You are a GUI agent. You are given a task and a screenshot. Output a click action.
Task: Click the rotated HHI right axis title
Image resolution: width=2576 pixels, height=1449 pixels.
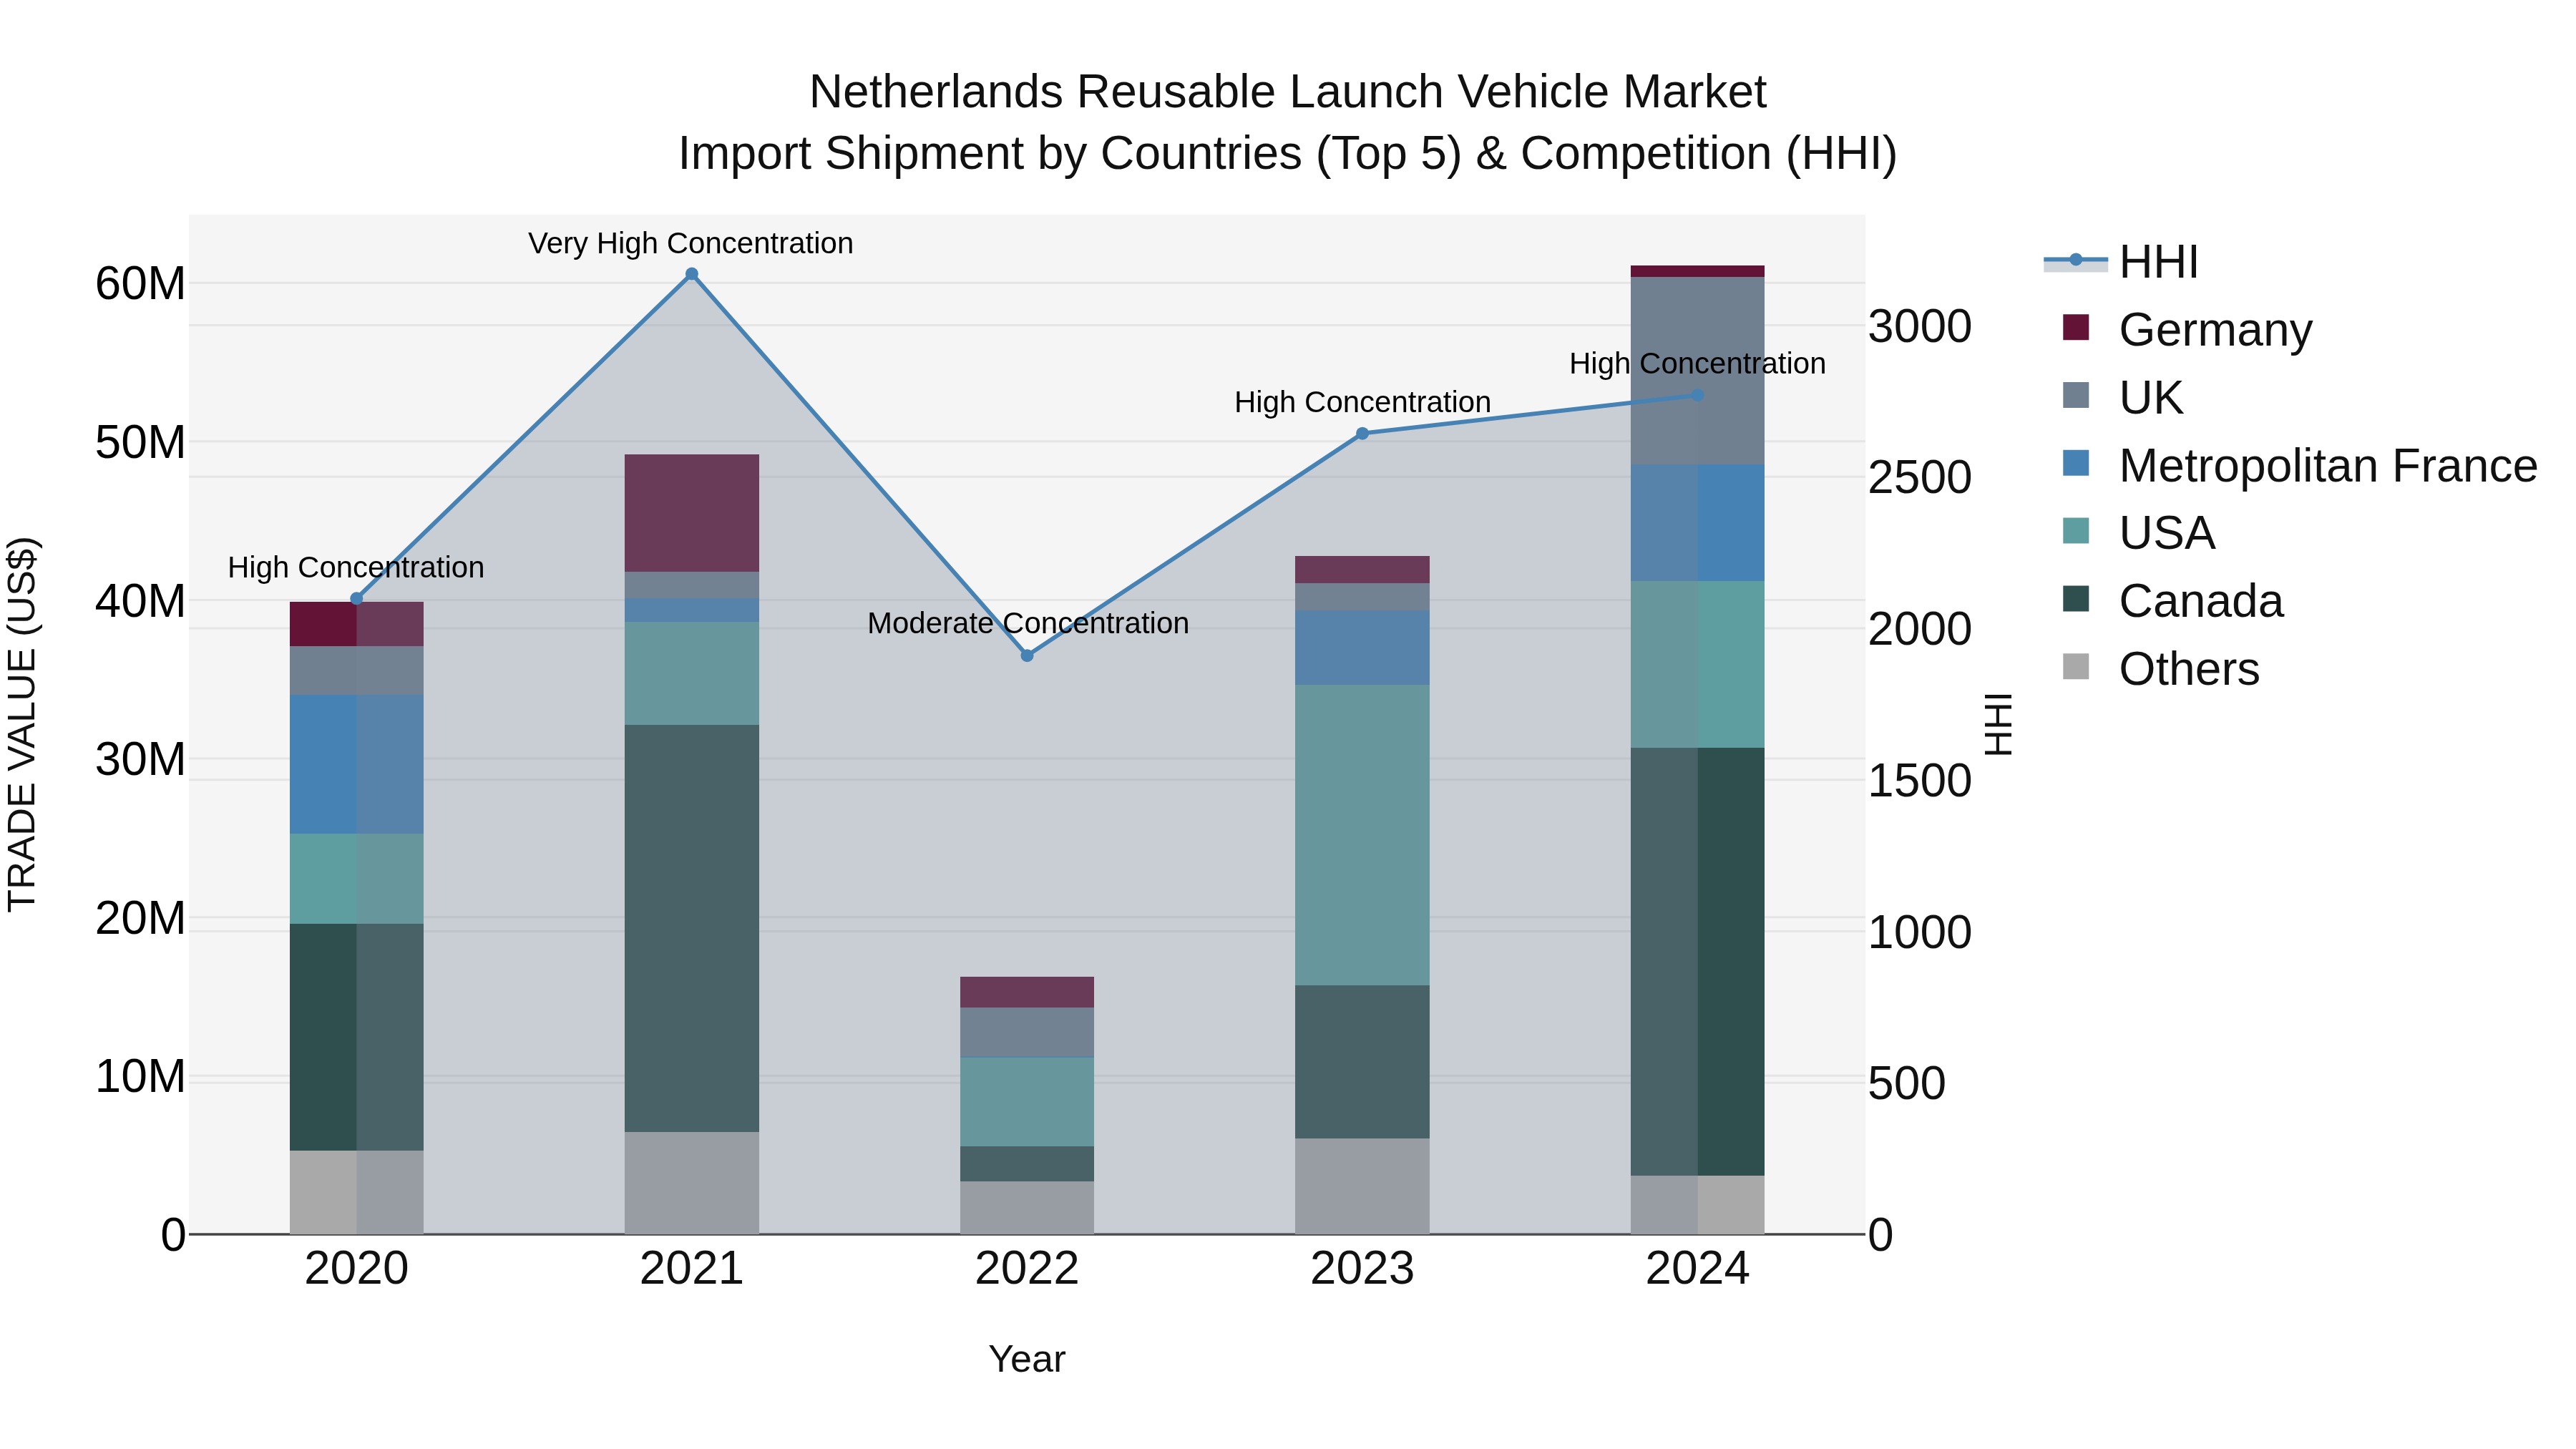pyautogui.click(x=1998, y=724)
